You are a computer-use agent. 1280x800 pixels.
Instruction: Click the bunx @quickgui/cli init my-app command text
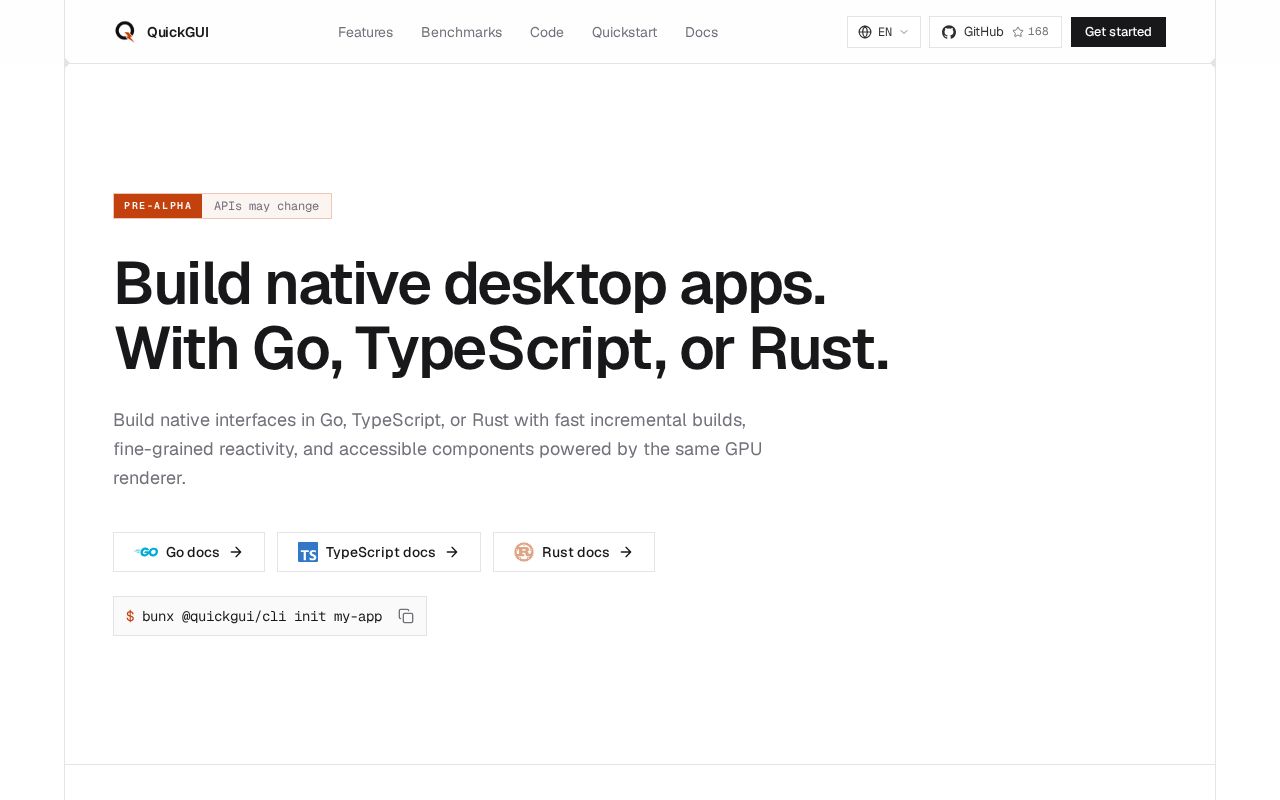click(x=262, y=616)
